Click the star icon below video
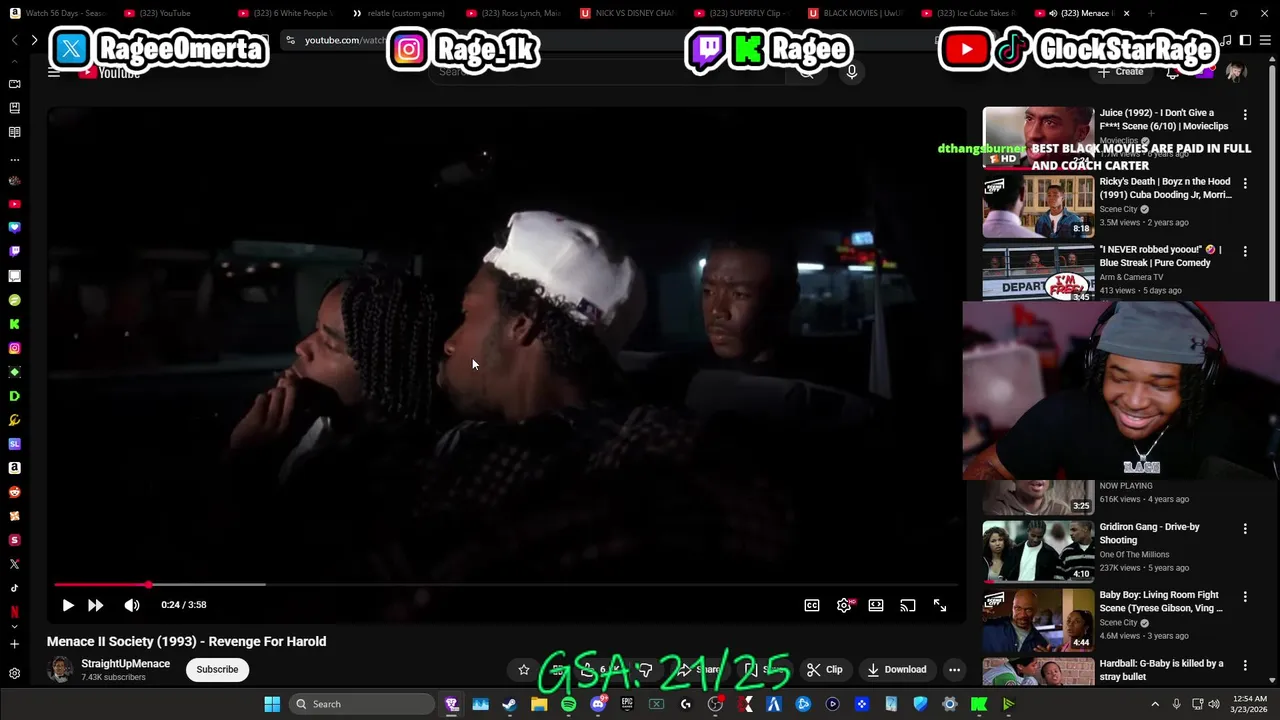The width and height of the screenshot is (1280, 720). [x=524, y=669]
